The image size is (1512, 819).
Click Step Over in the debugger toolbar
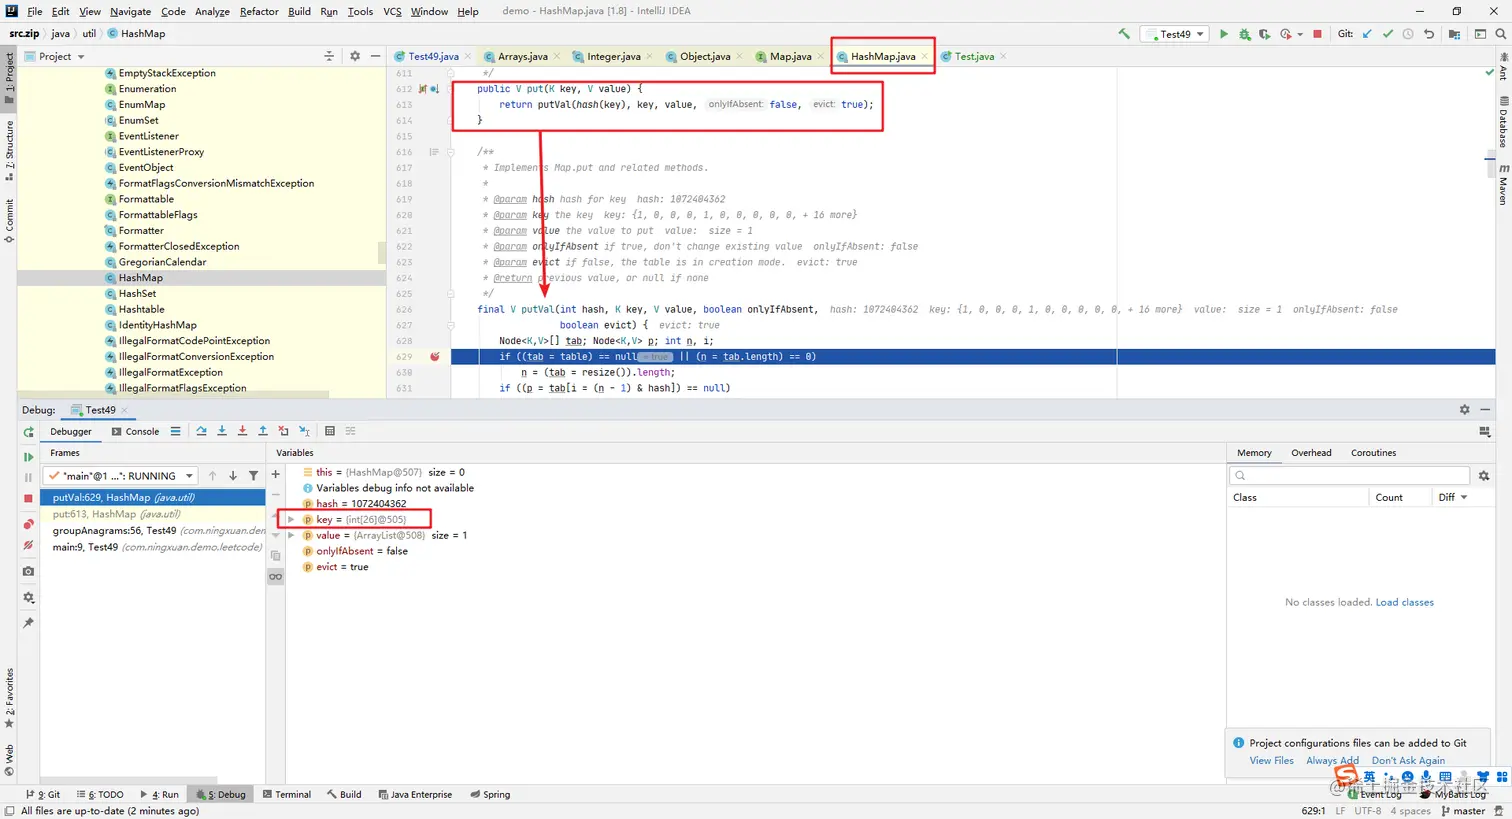point(201,431)
